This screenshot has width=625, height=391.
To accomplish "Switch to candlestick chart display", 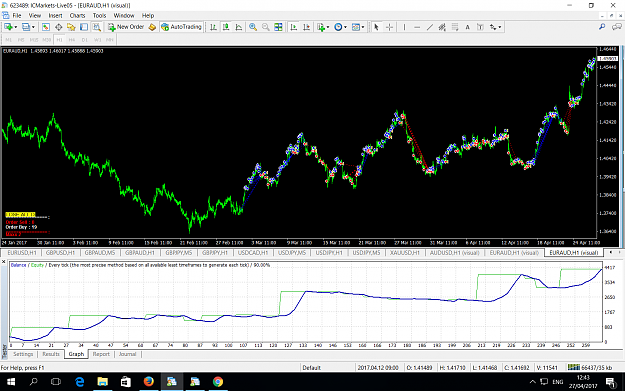I will click(x=226, y=27).
